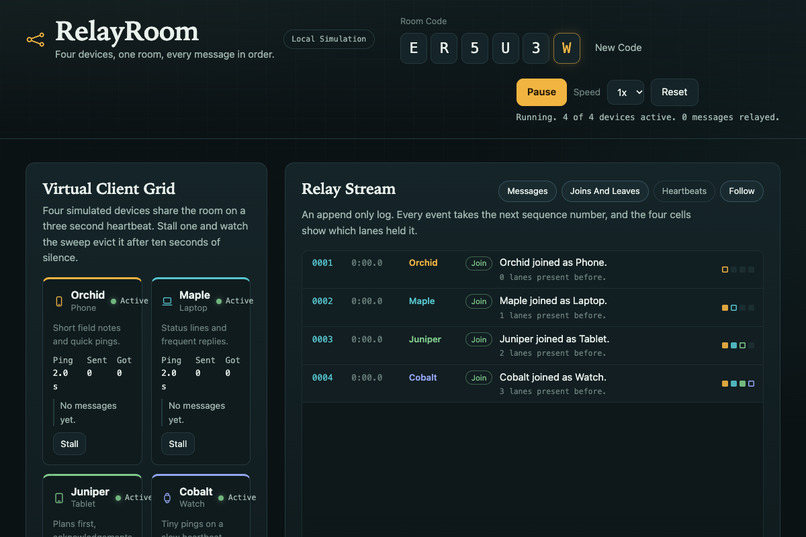Image resolution: width=806 pixels, height=537 pixels.
Task: Click Orchid card's Ping value 2.0
Action: (60, 373)
